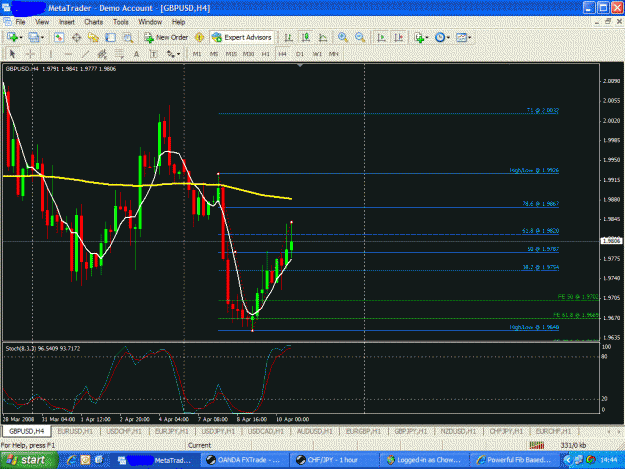Switch chart to Bar Chart icon
Screen dimensions: 625x469
tap(288, 37)
